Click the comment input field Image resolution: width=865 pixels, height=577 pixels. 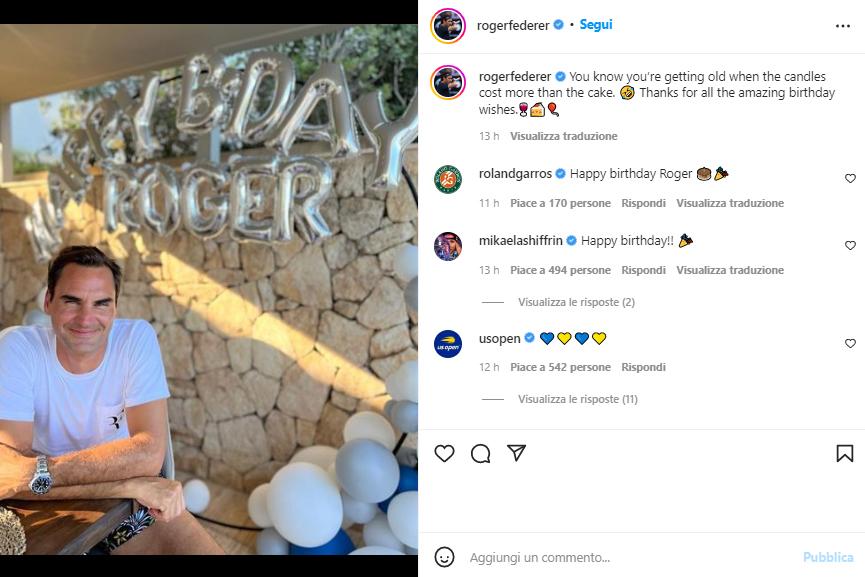tap(620, 557)
